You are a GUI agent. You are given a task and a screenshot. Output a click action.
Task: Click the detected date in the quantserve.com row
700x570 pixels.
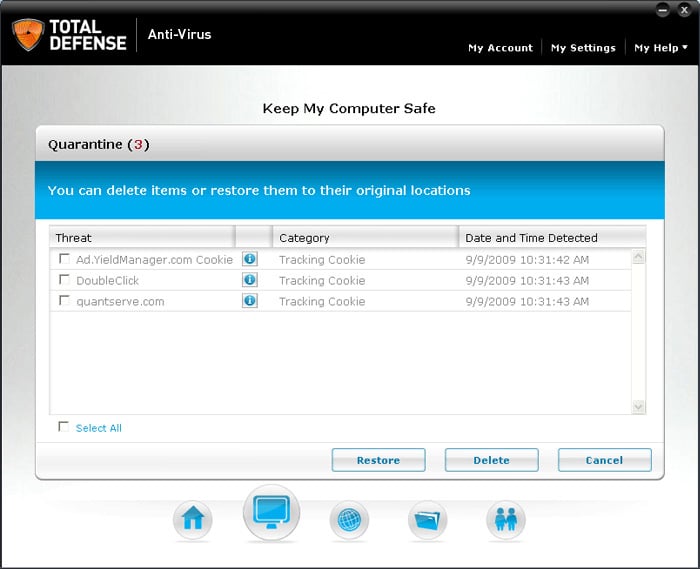click(x=527, y=302)
